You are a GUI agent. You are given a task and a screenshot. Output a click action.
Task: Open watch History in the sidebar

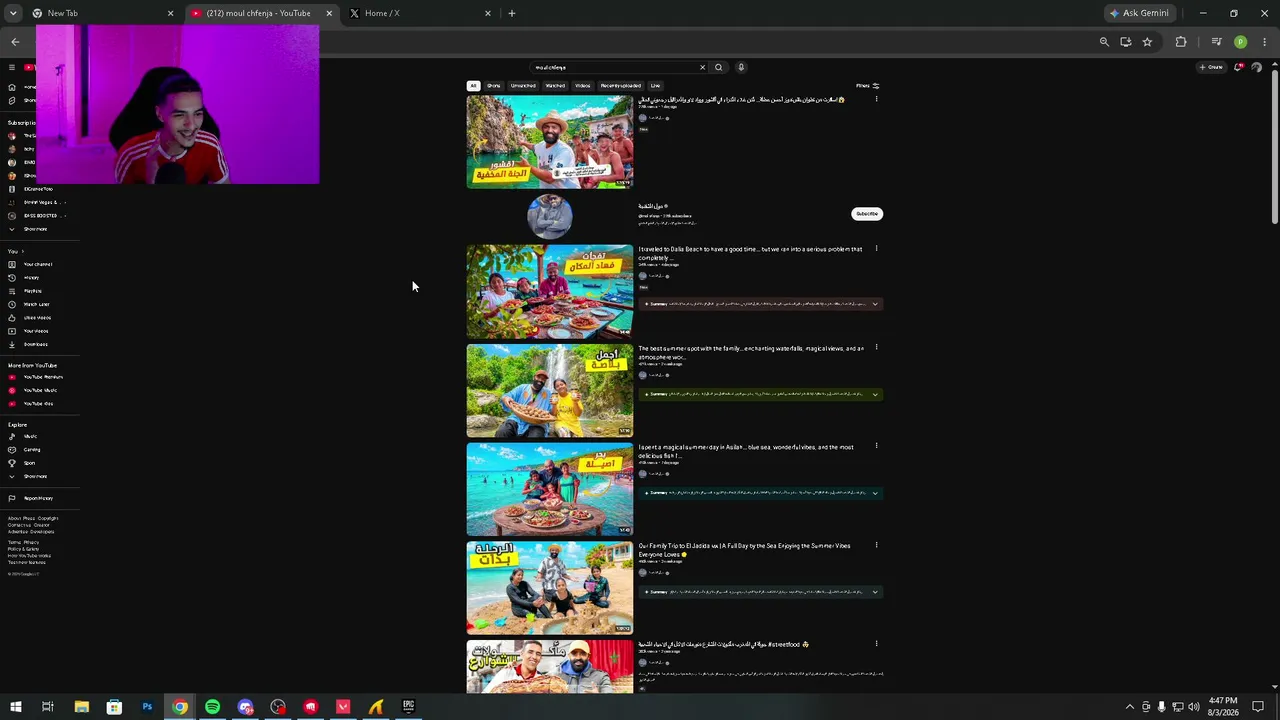click(32, 278)
